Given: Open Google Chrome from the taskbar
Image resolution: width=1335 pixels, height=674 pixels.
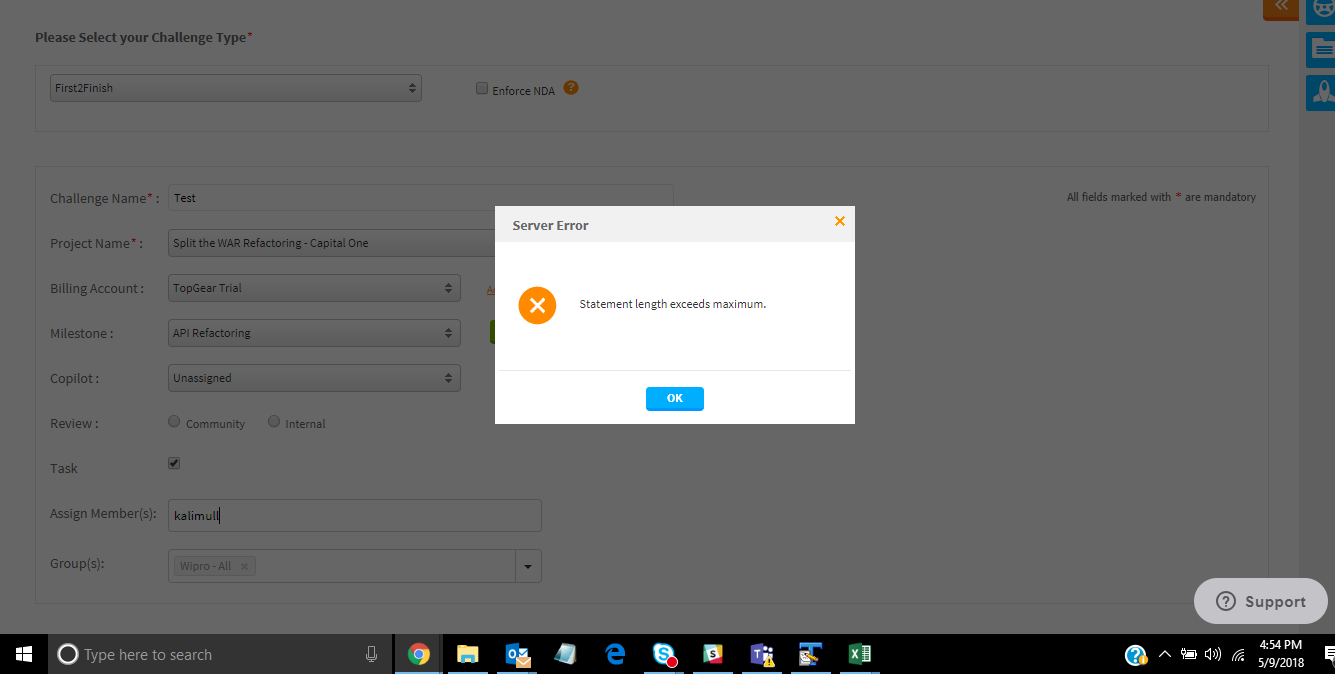Looking at the screenshot, I should tap(418, 654).
